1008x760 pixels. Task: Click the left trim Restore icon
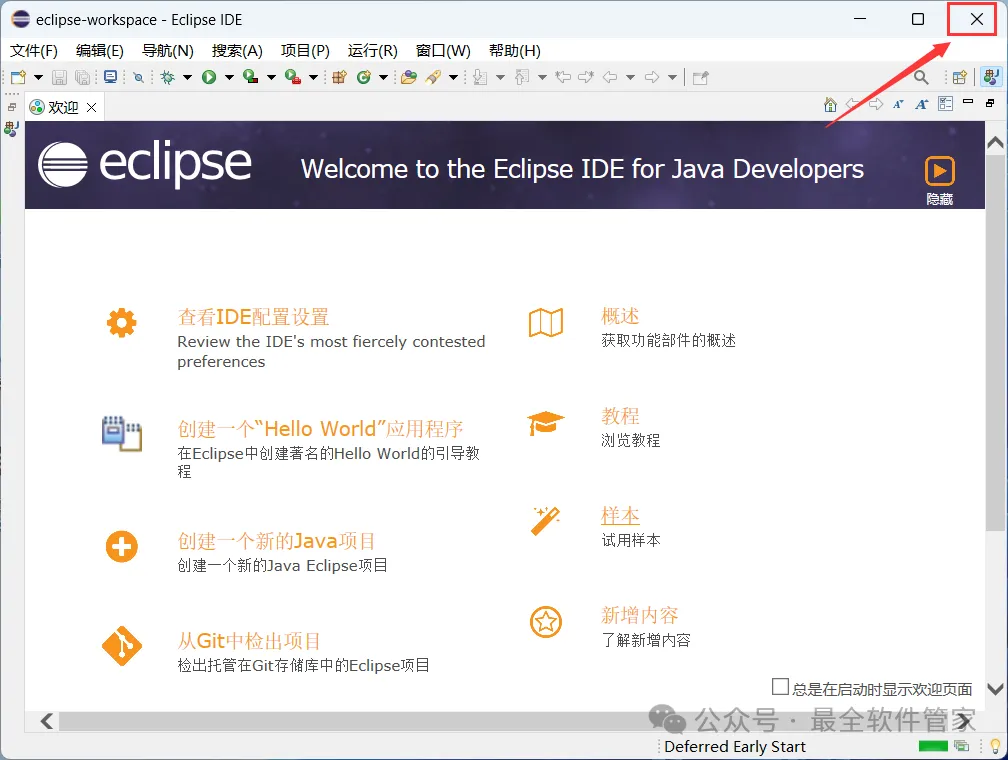[12, 107]
